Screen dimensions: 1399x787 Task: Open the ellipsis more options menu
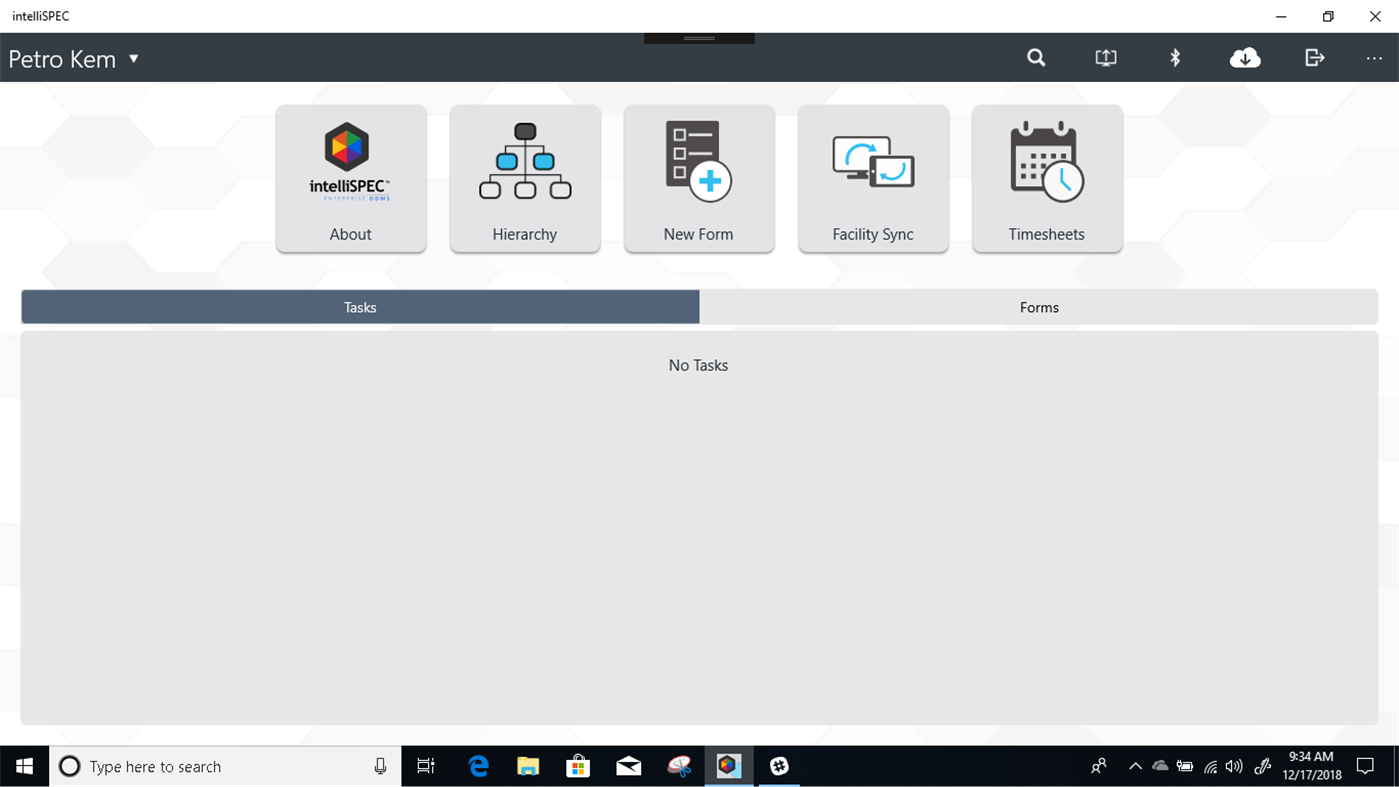click(x=1374, y=57)
